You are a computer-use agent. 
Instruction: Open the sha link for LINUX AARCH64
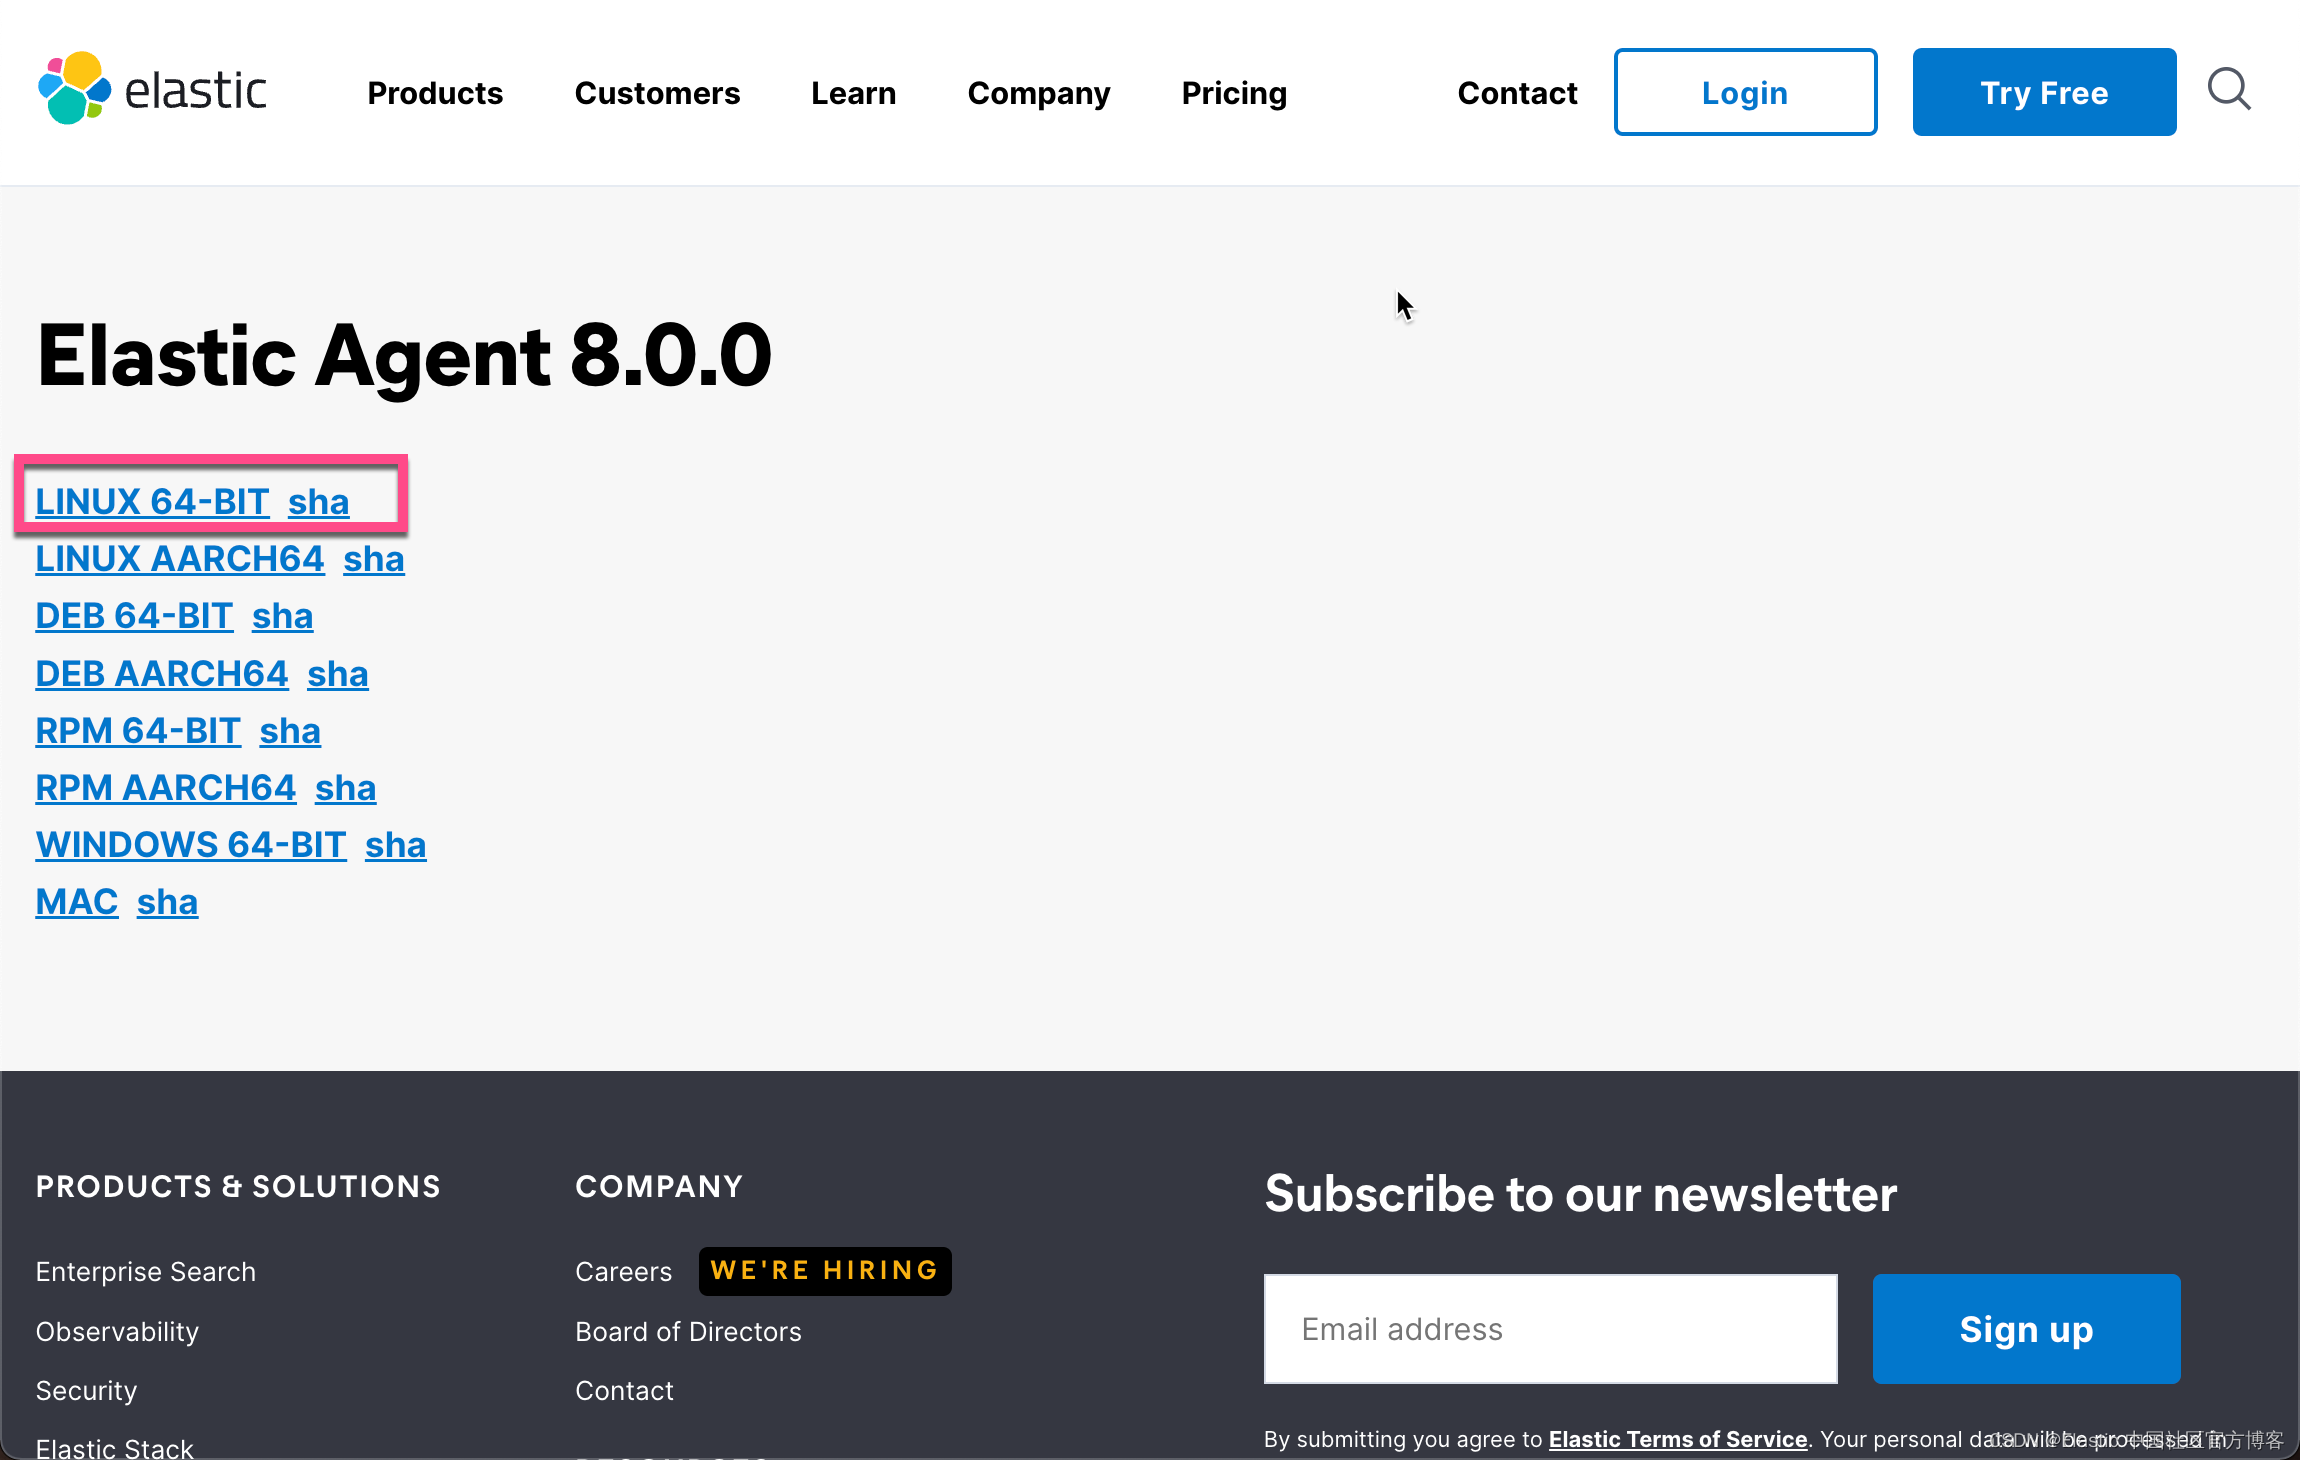pyautogui.click(x=373, y=559)
